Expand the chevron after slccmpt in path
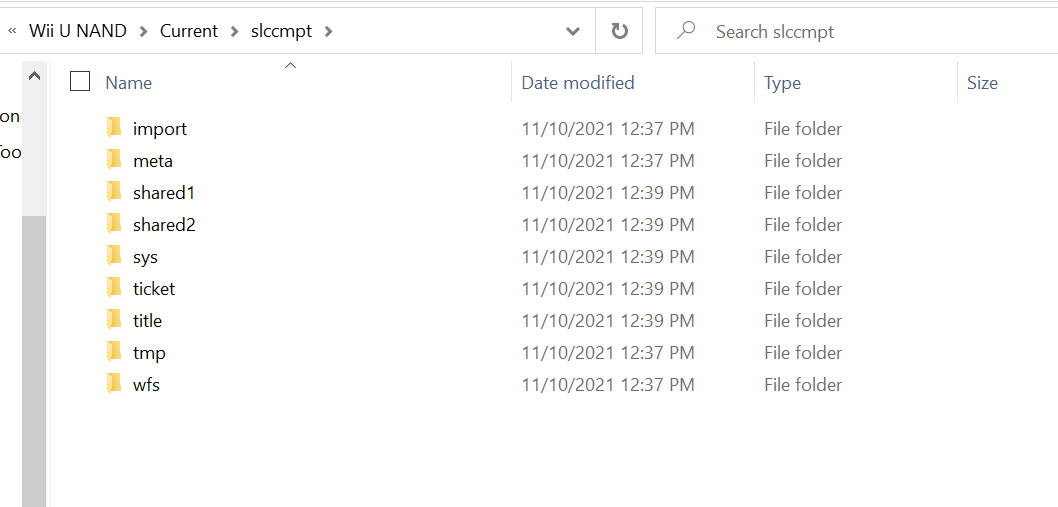The width and height of the screenshot is (1058, 507). point(329,31)
